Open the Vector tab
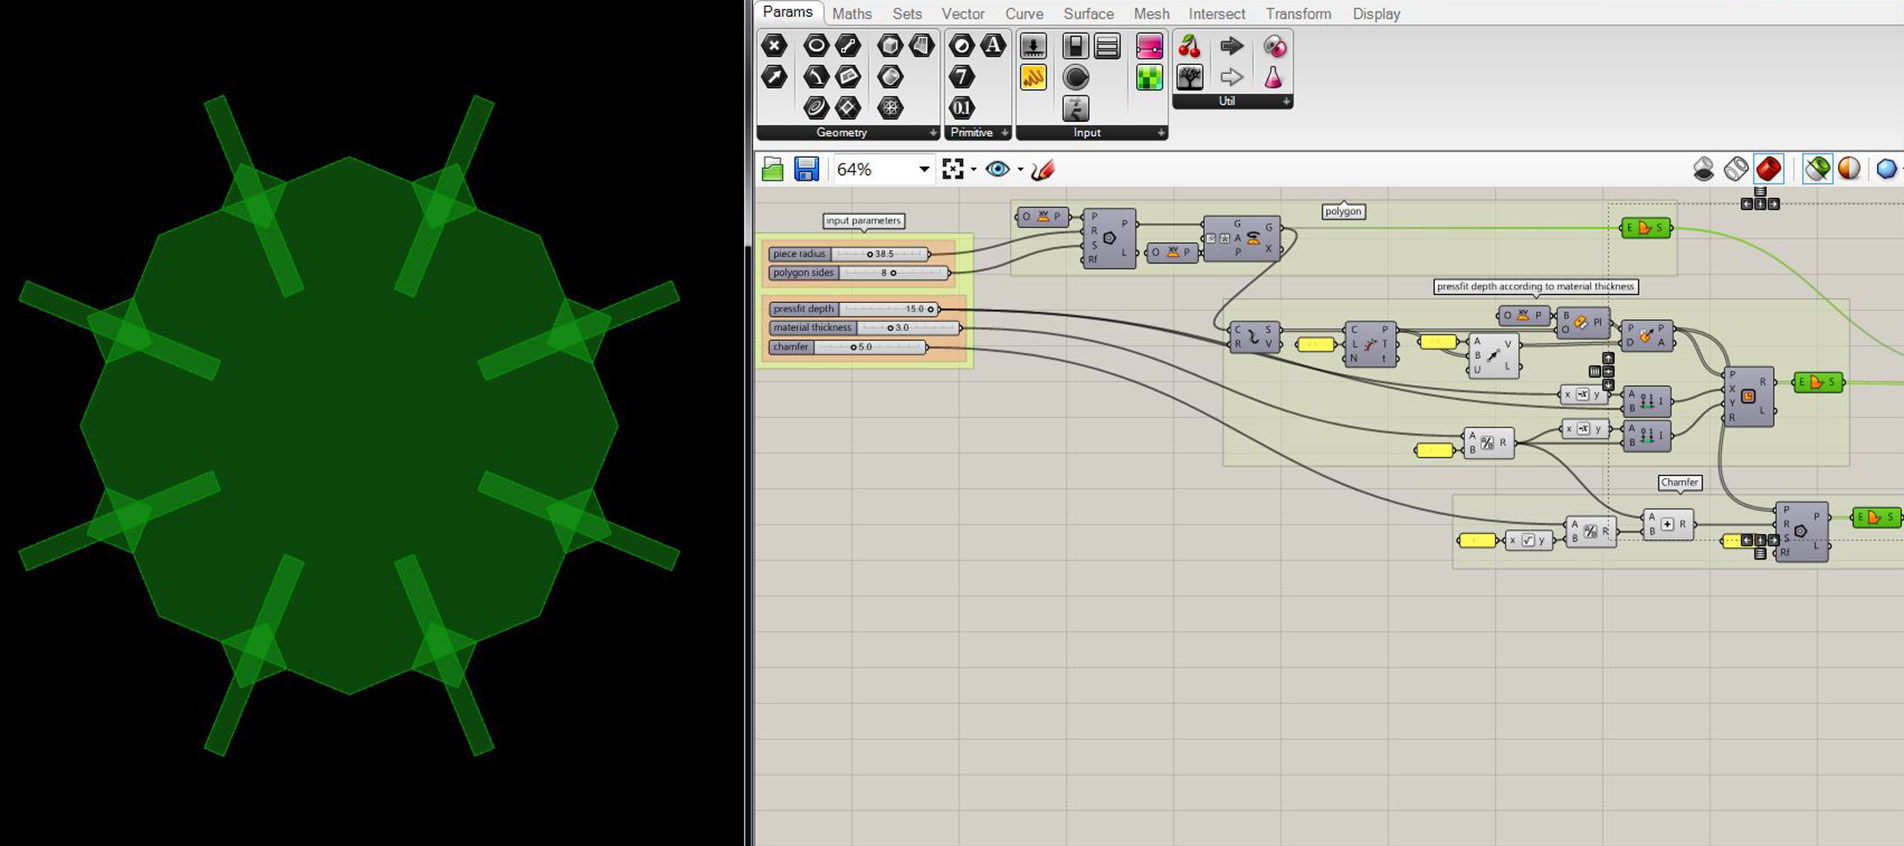Viewport: 1904px width, 846px height. coord(963,14)
